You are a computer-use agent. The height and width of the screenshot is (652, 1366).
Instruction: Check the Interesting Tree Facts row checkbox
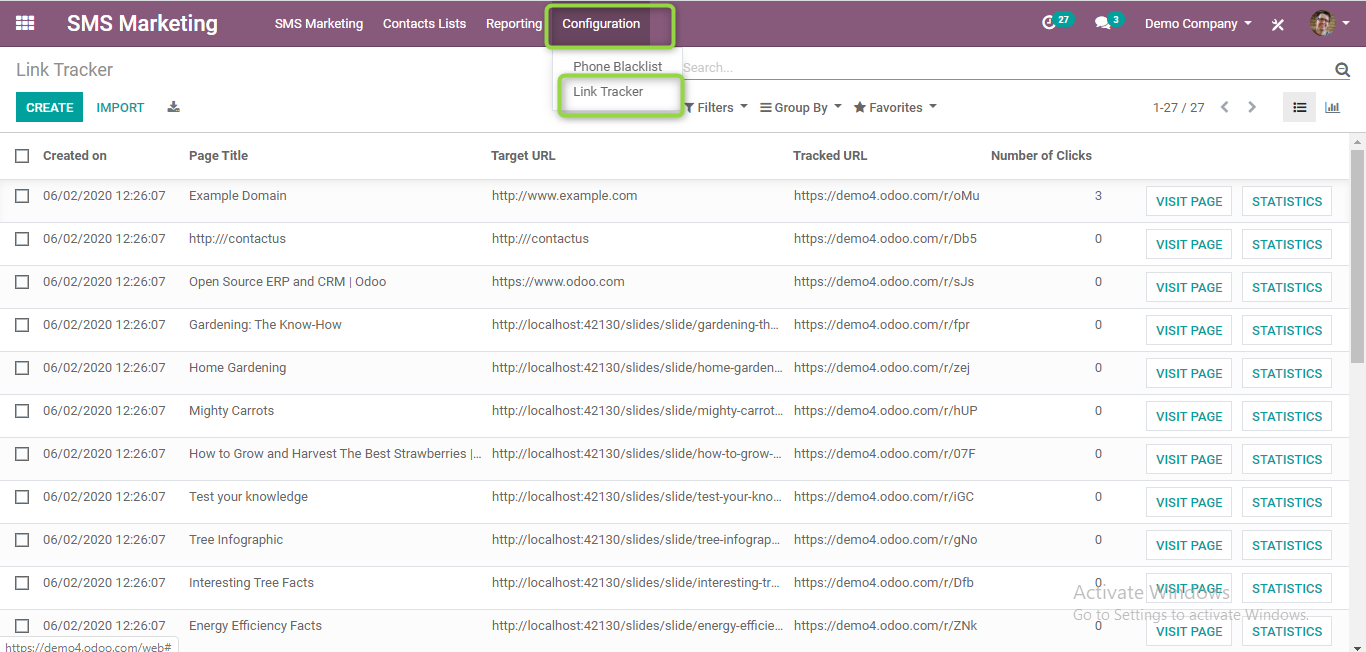coord(22,583)
